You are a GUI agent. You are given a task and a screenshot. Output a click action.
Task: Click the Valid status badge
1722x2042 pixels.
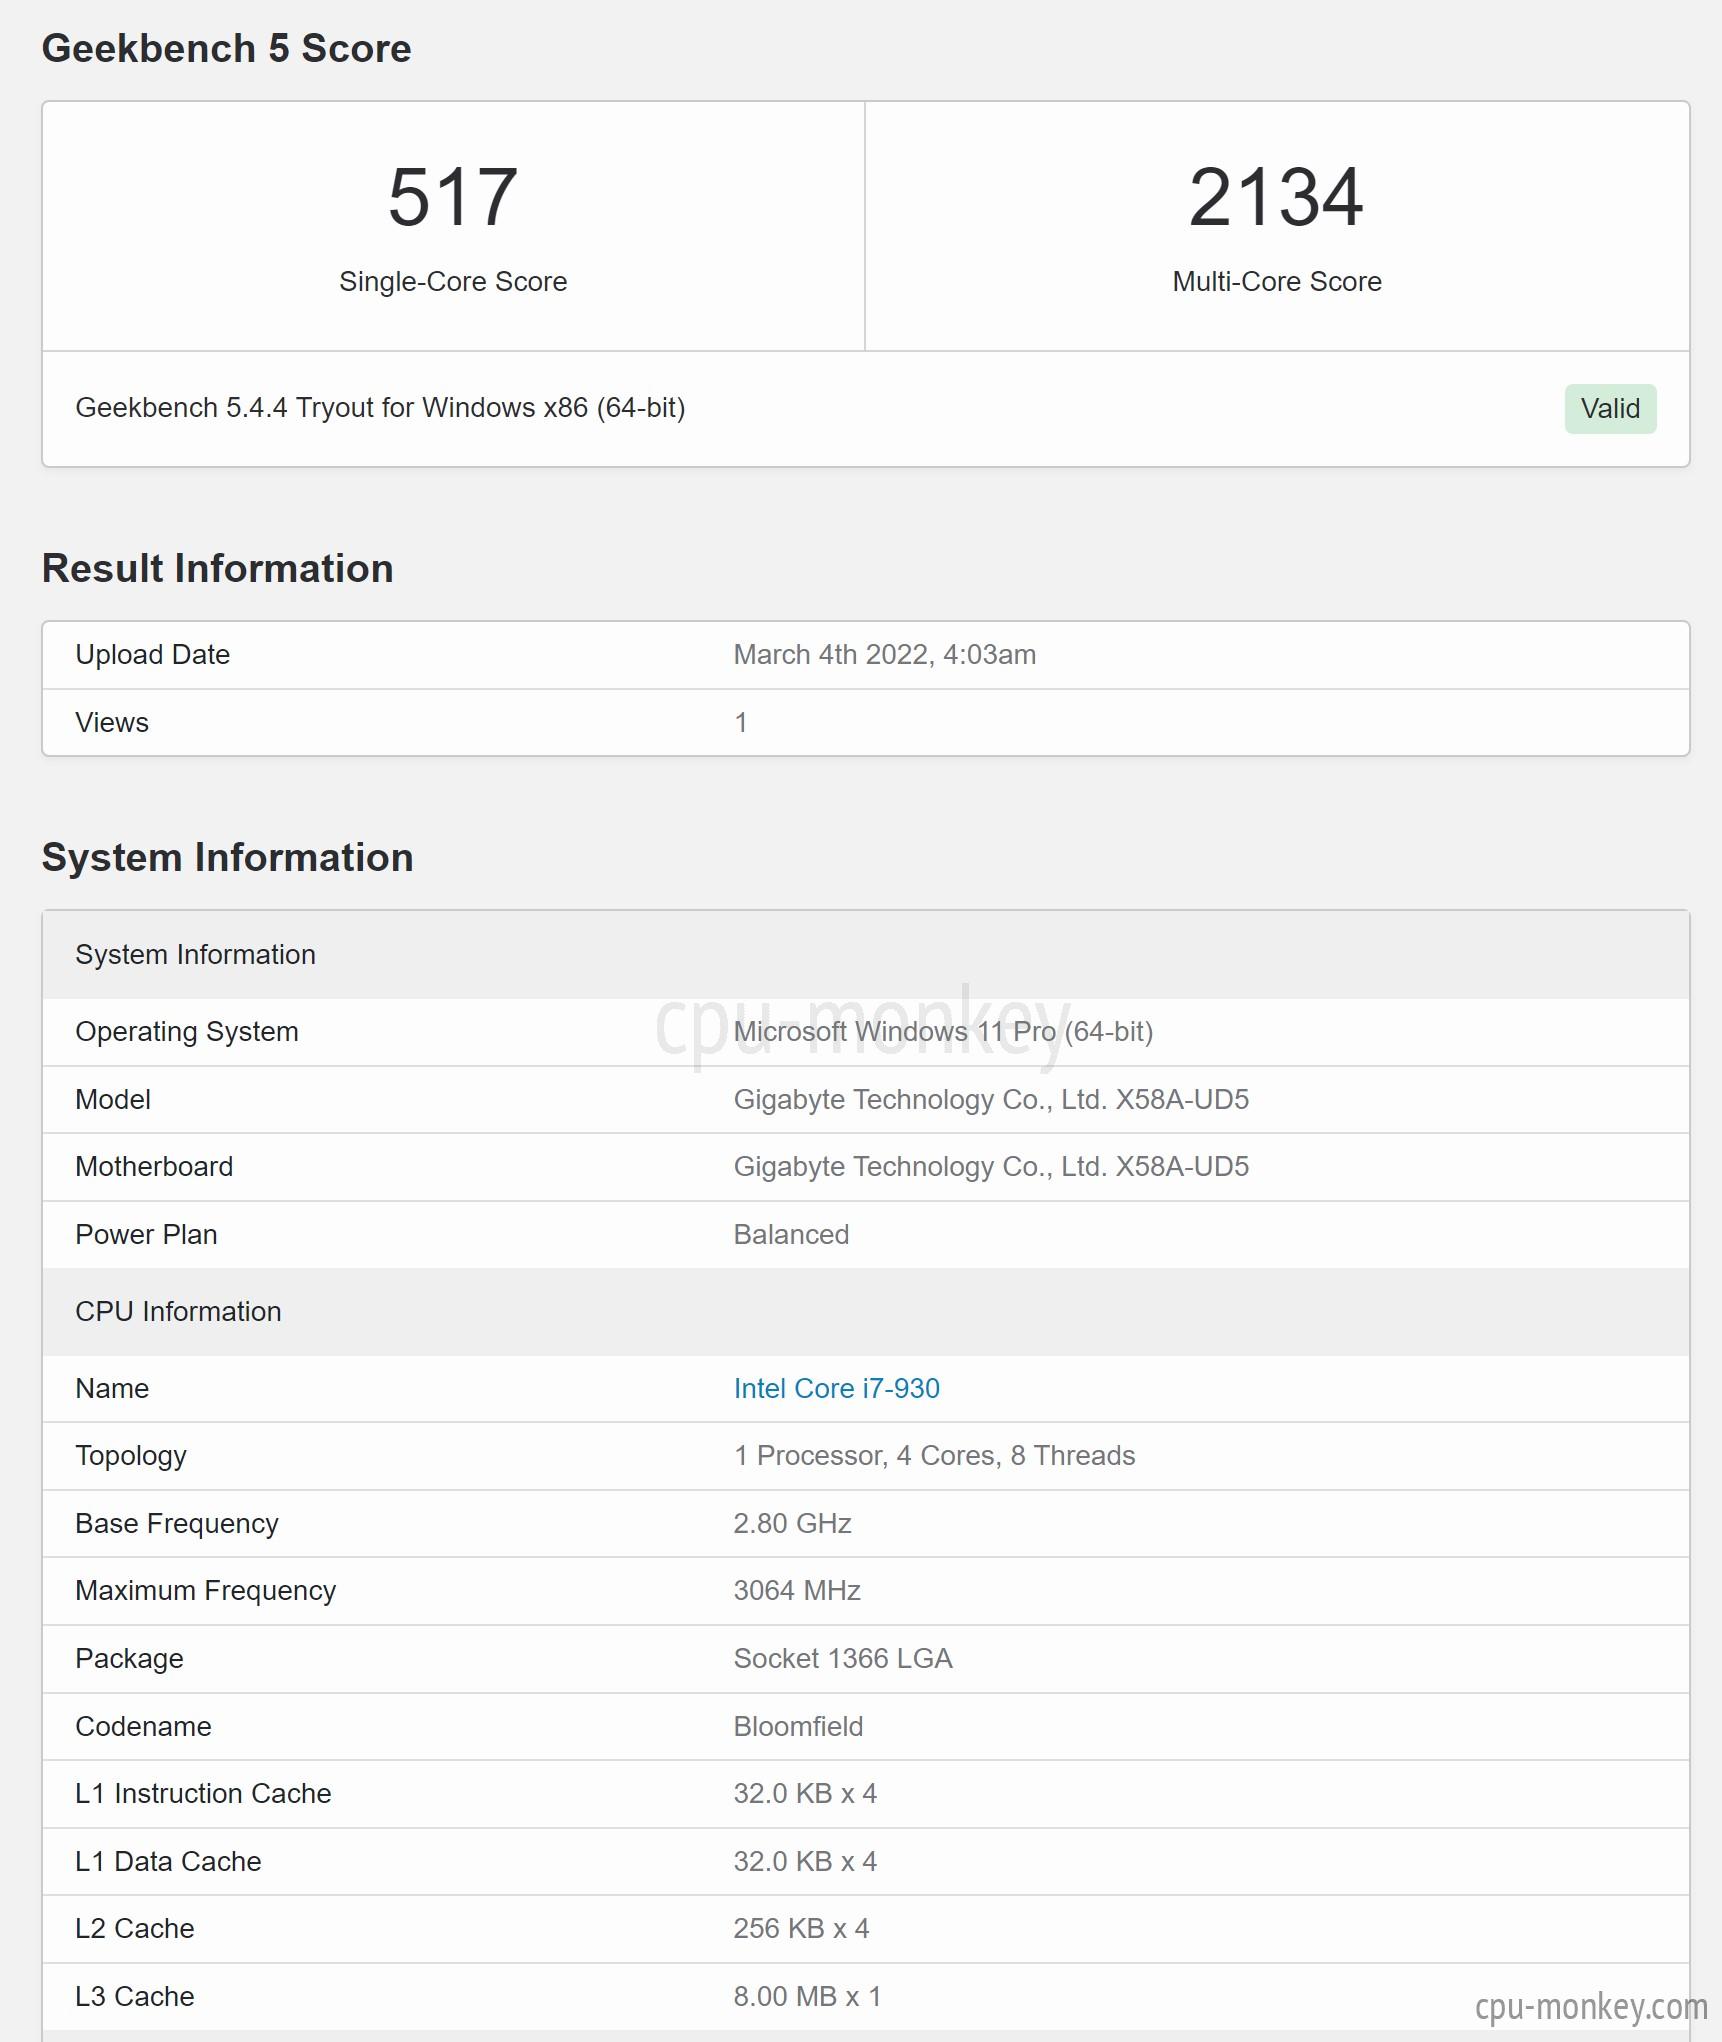(x=1610, y=408)
